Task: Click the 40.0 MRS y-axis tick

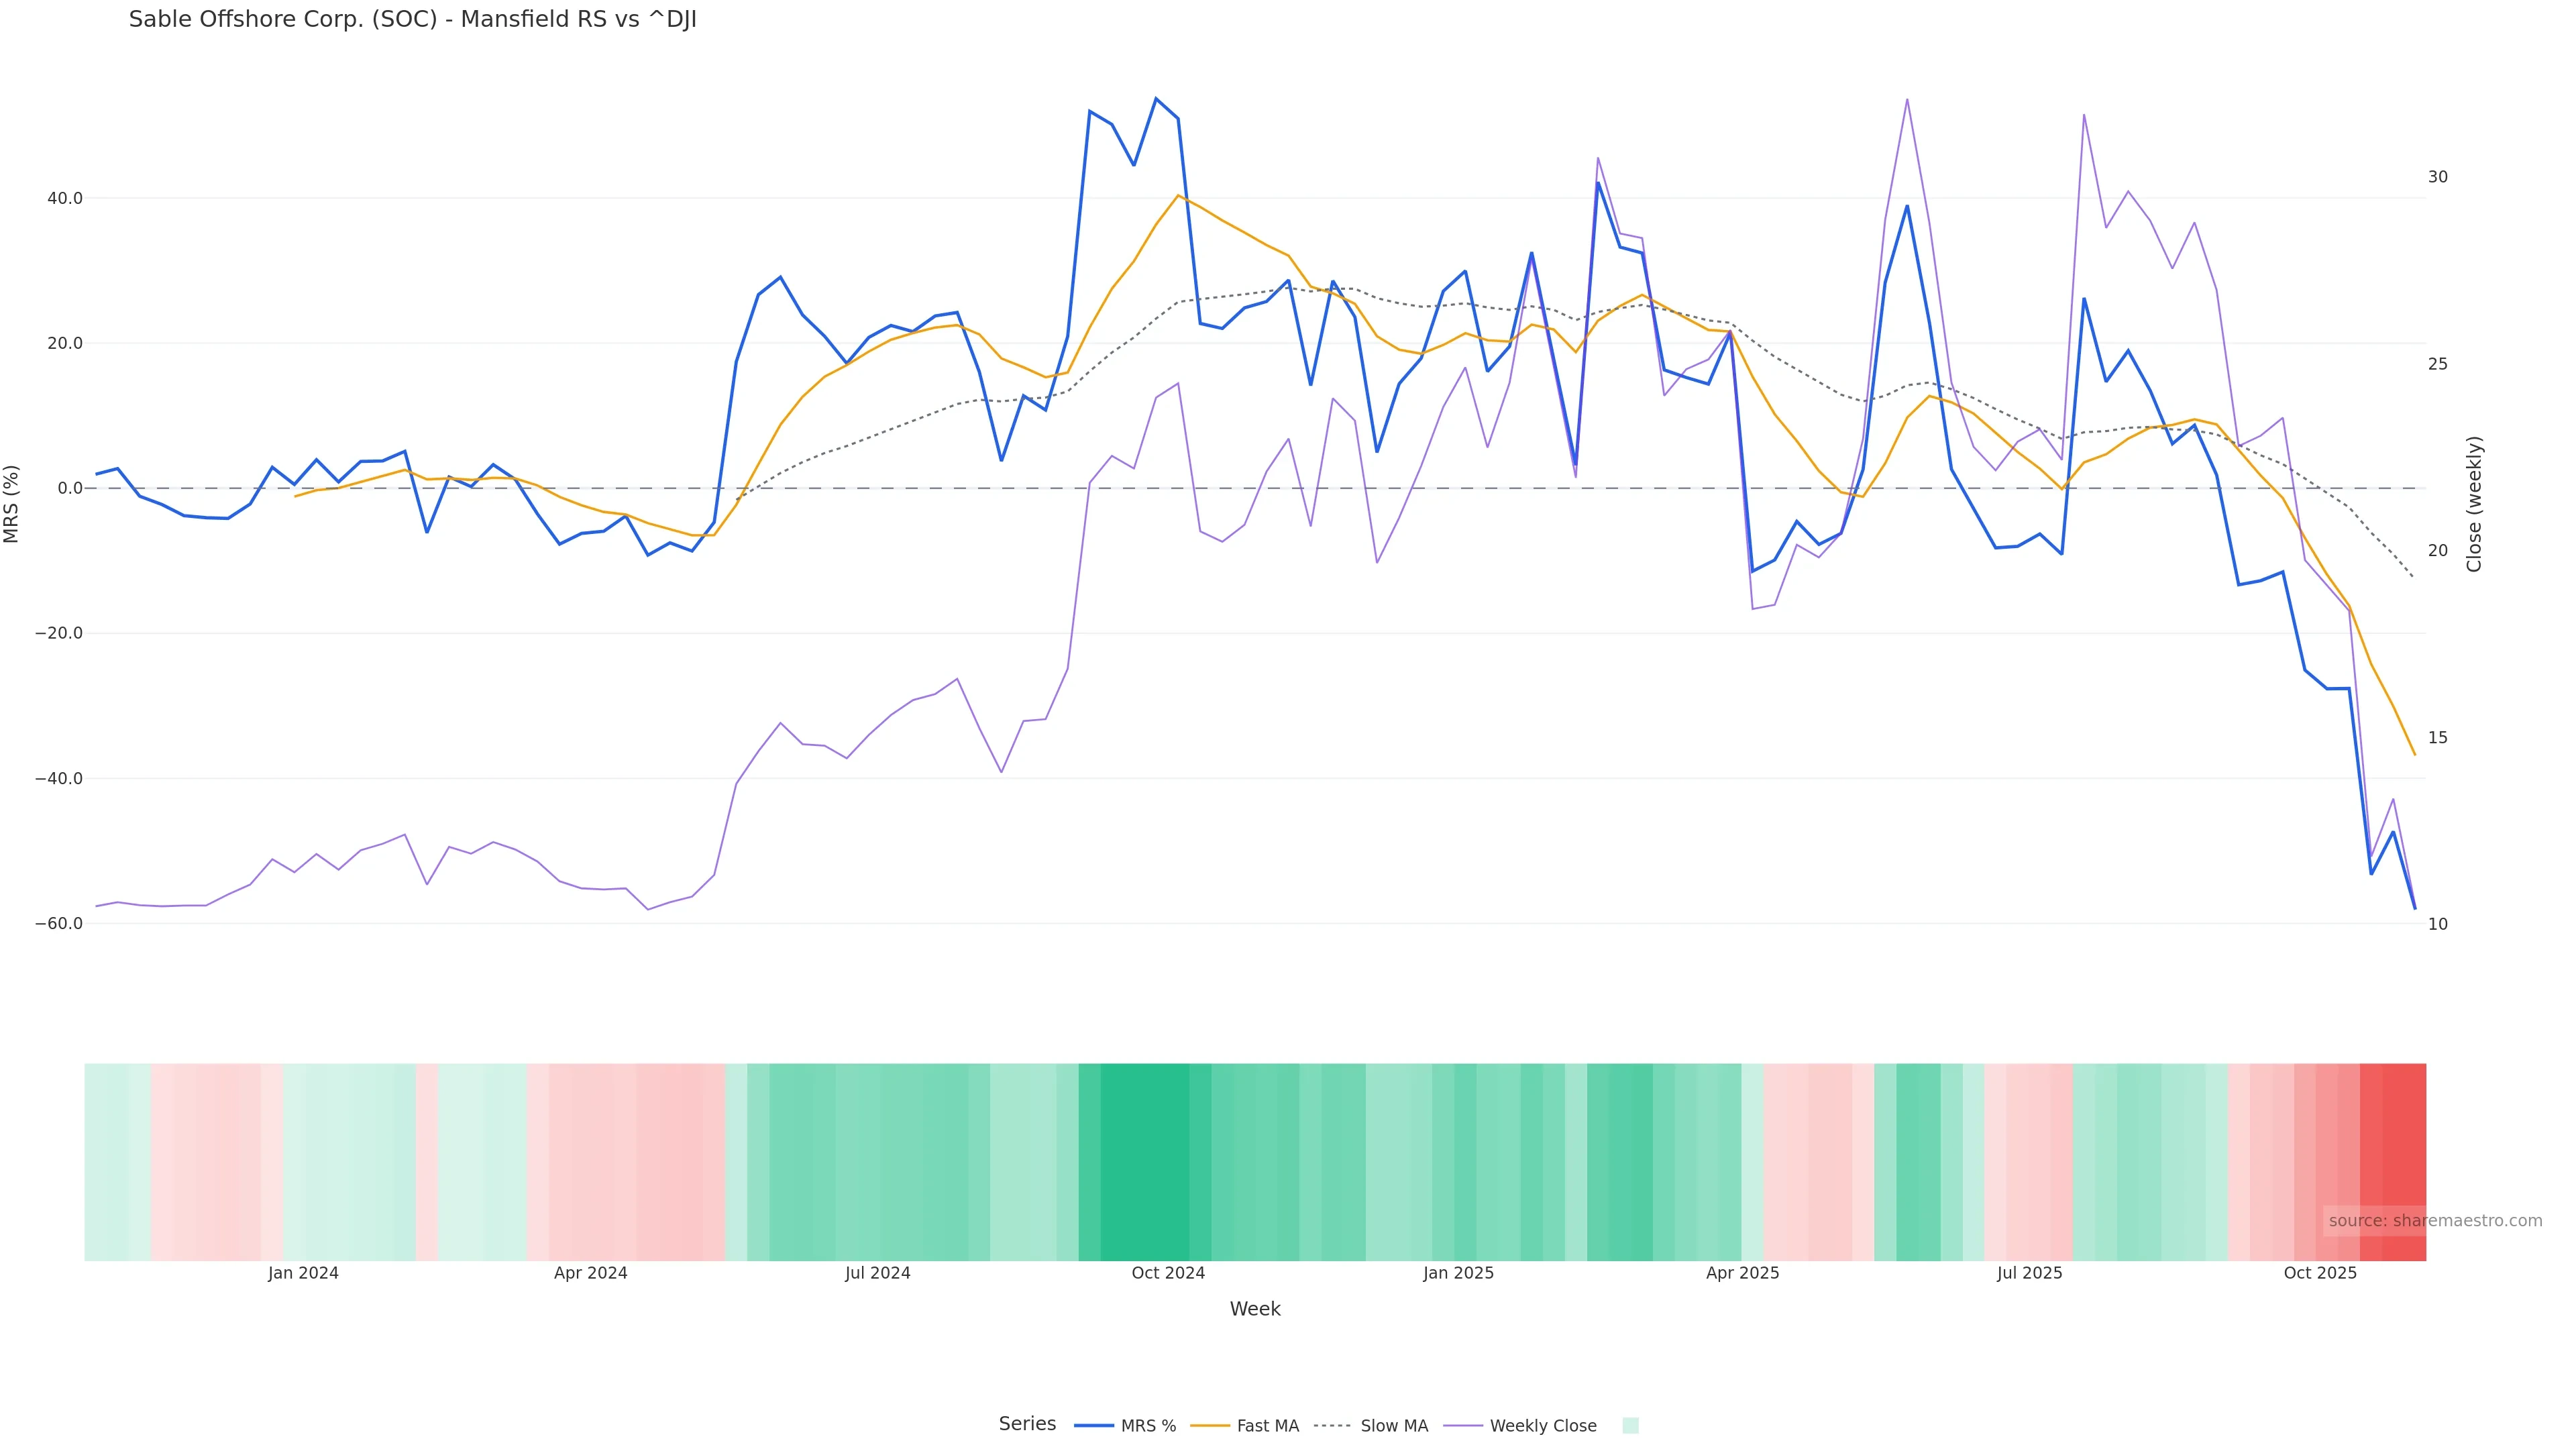Action: 64,198
